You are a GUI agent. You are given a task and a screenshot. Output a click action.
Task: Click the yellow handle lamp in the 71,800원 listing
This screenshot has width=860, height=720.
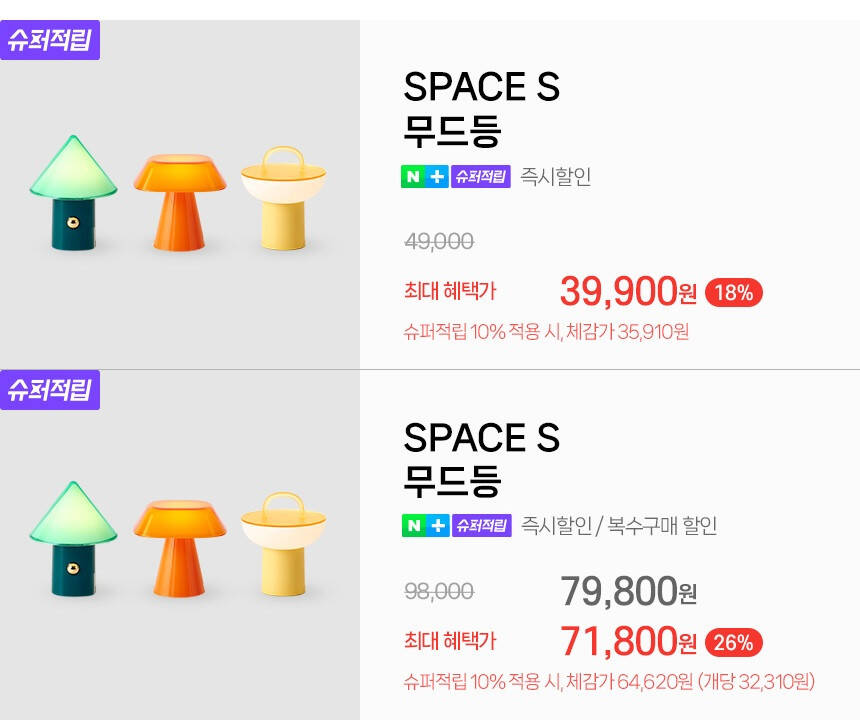(284, 545)
